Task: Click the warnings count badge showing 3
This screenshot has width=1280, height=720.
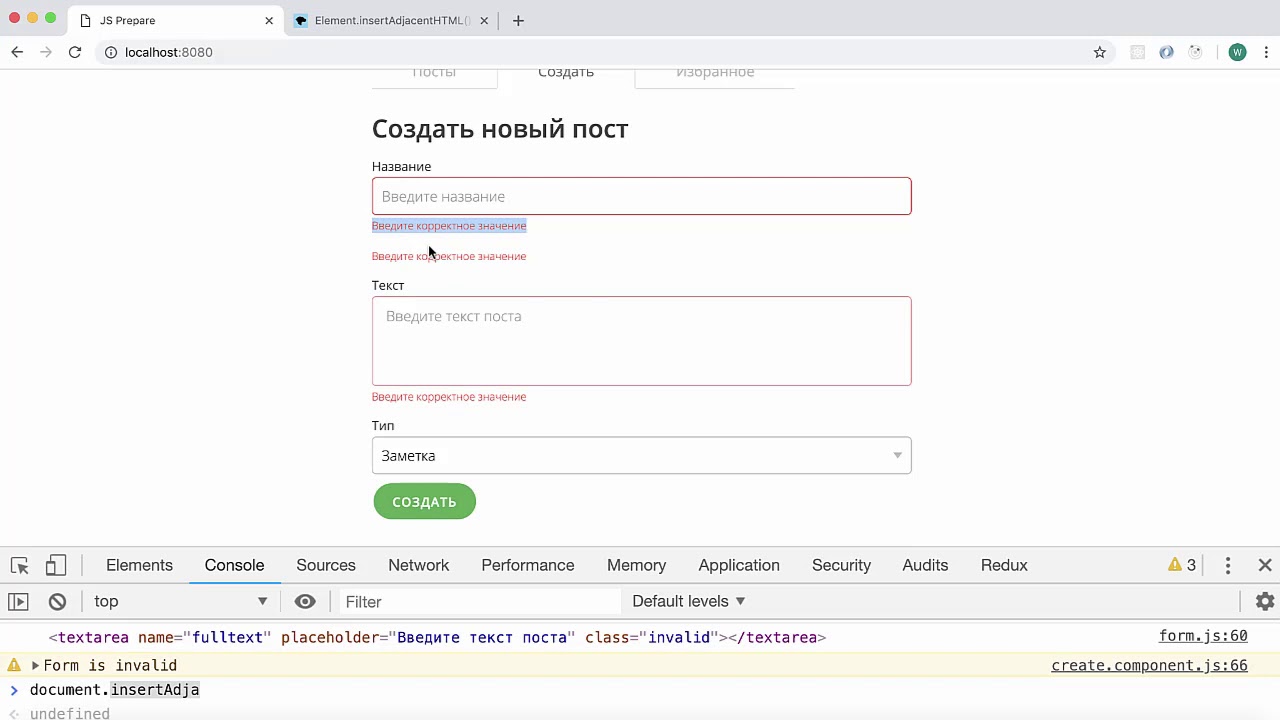Action: click(x=1182, y=565)
